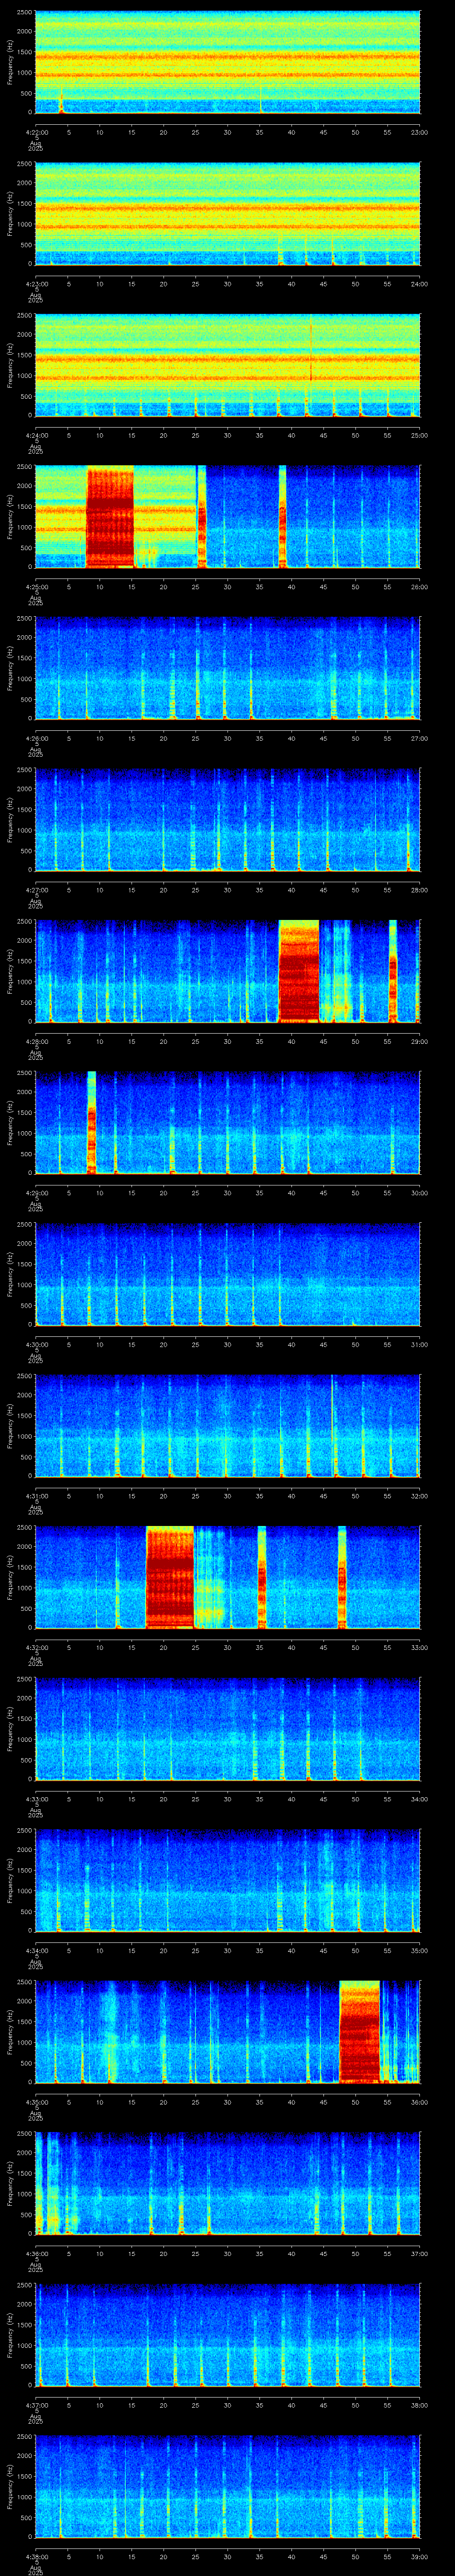This screenshot has height=2576, width=455.
Task: Click the "26:00" end time label
Action: coord(419,587)
